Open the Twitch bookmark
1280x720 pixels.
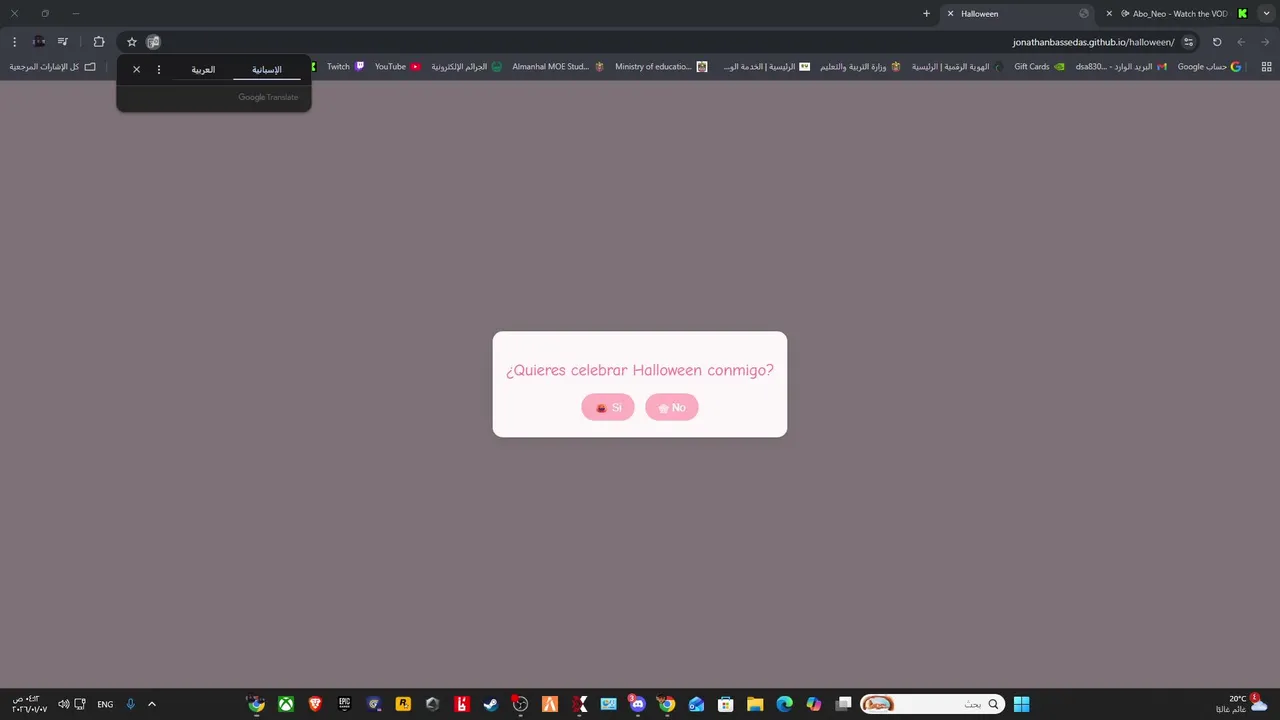pos(345,67)
